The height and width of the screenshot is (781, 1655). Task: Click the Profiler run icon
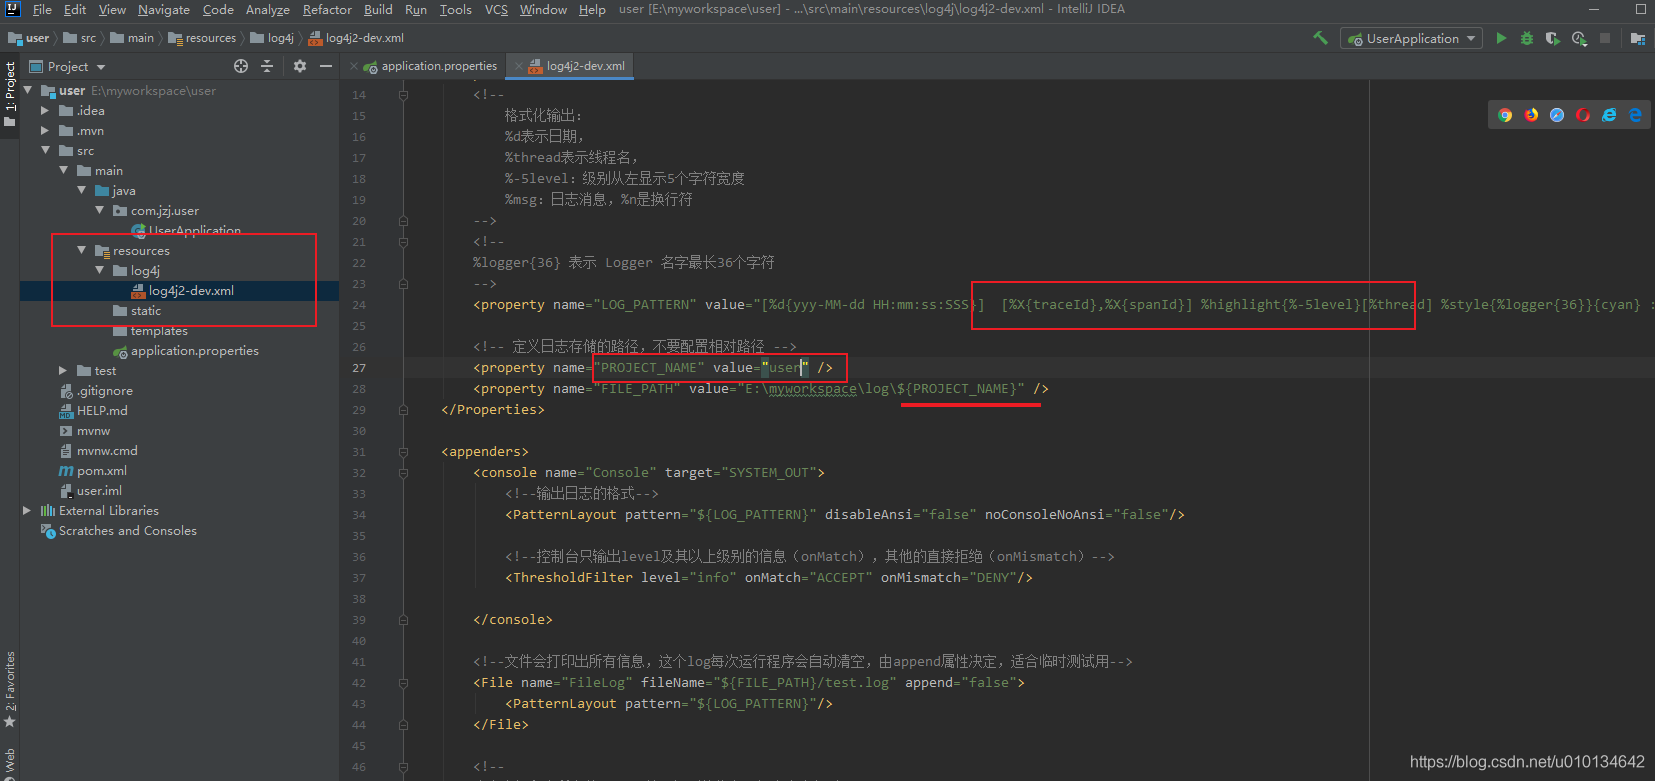tap(1579, 38)
